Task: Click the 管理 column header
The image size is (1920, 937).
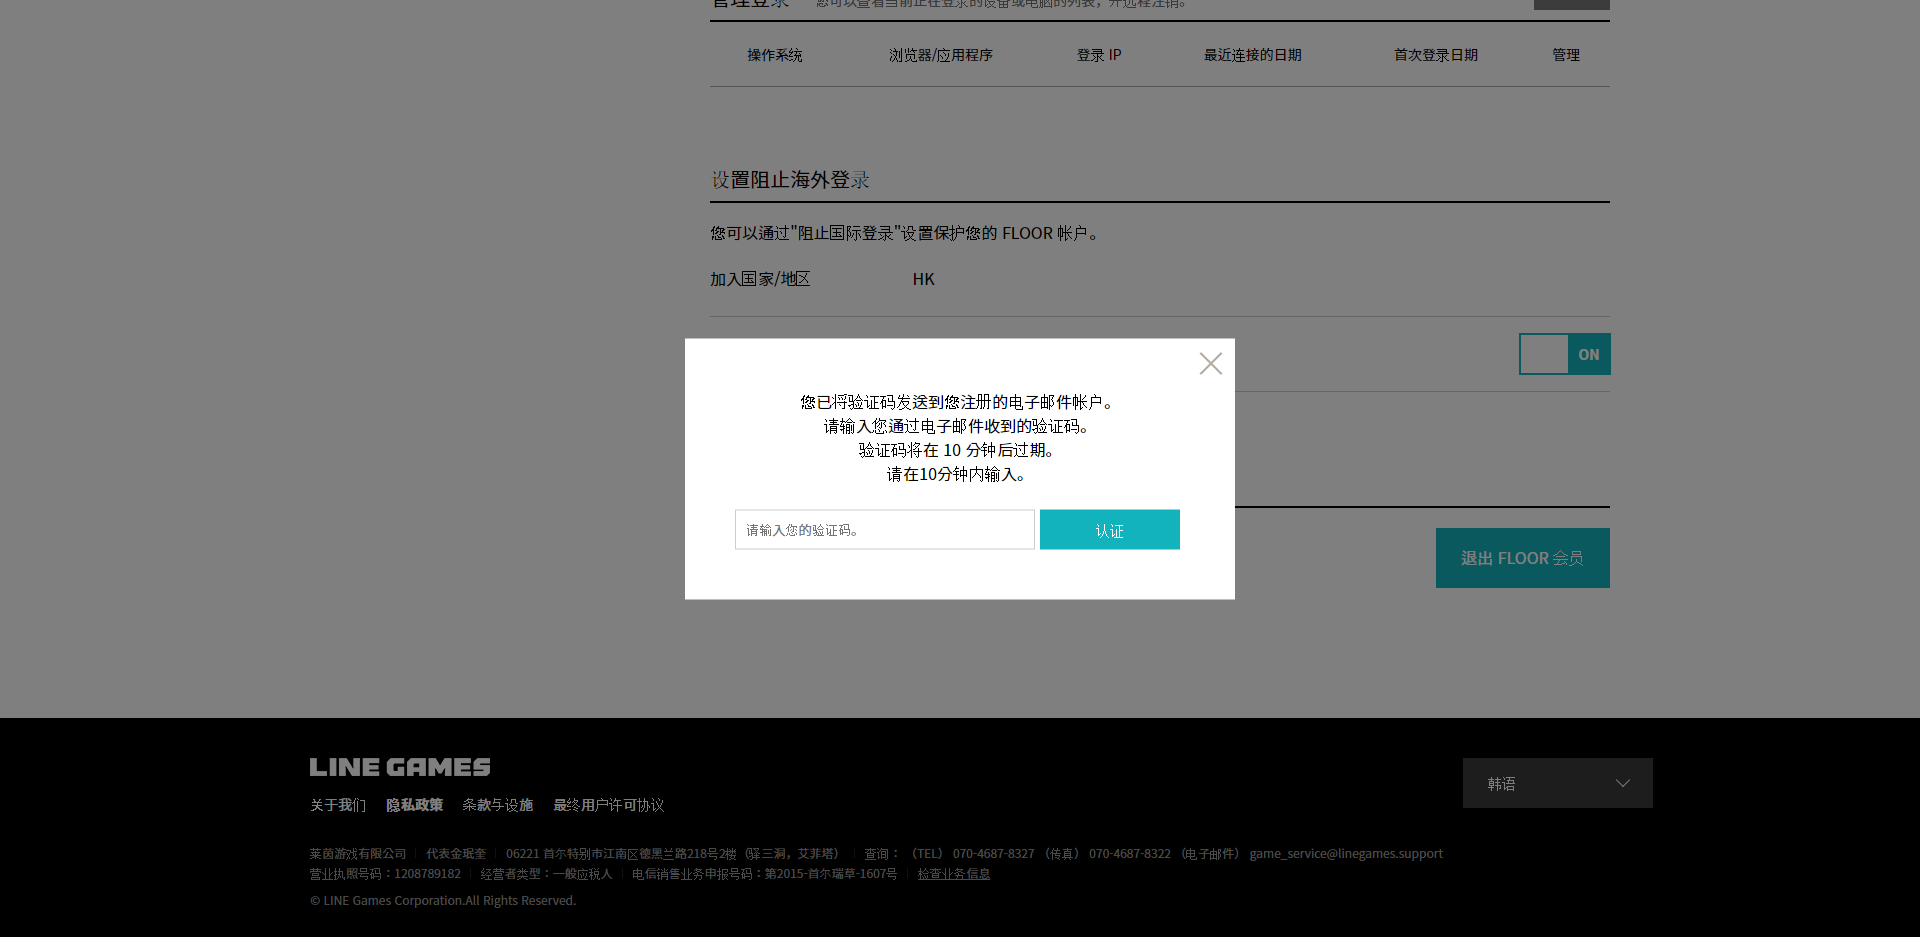Action: tap(1566, 55)
